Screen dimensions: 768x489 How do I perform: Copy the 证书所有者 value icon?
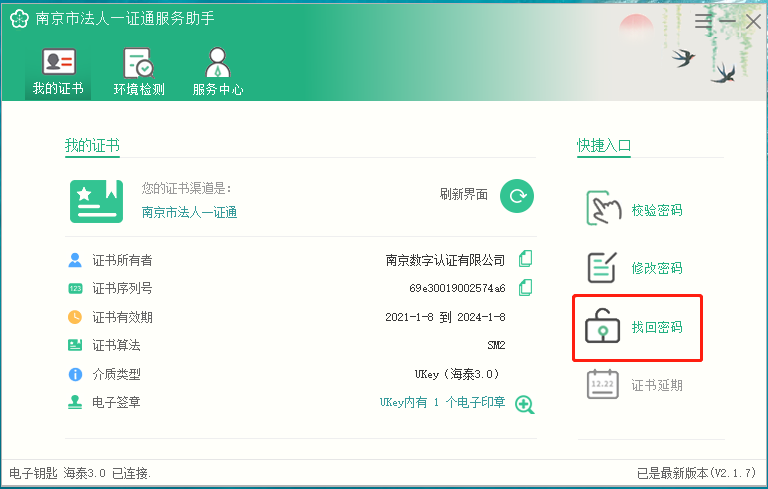526,259
